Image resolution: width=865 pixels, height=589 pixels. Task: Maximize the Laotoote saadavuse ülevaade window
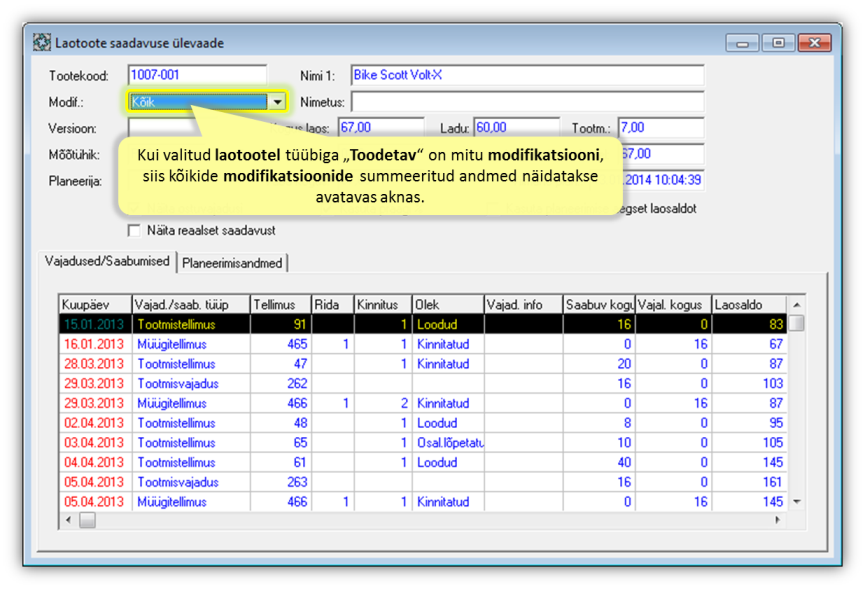(778, 42)
